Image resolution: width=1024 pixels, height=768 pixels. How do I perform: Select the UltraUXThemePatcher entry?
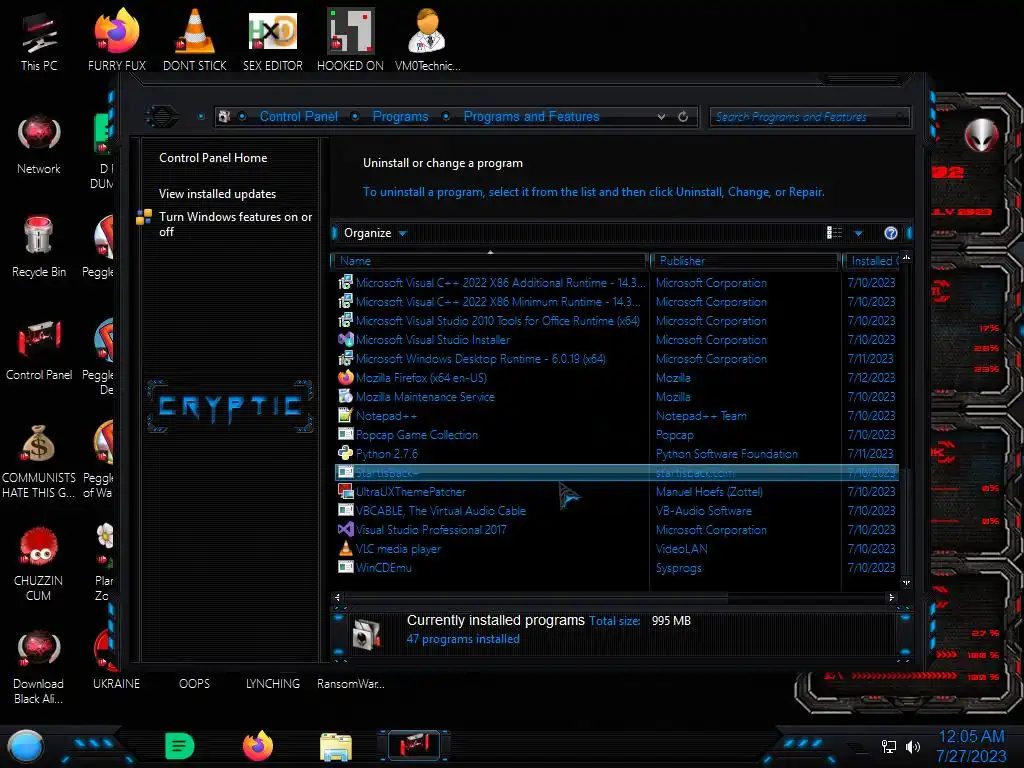click(617, 492)
